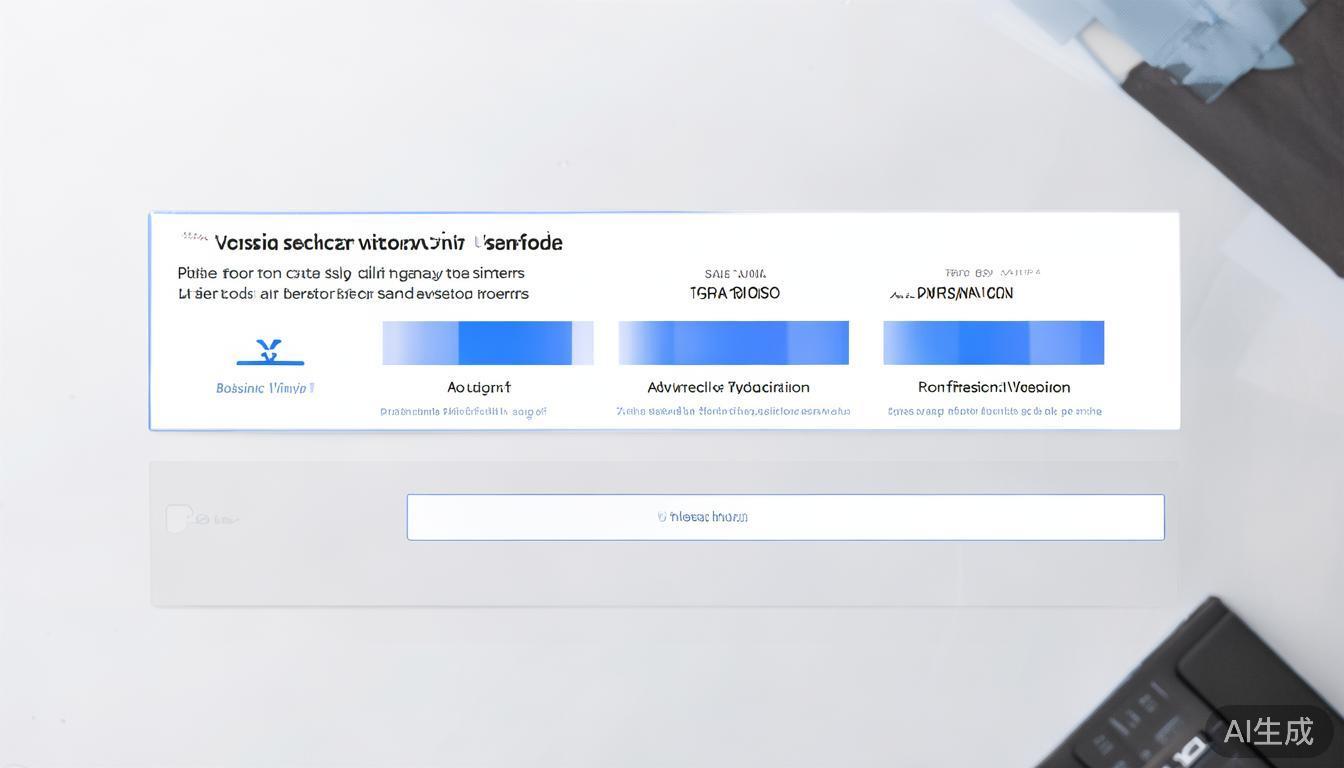Viewport: 1344px width, 768px height.
Task: Tick the faint checkbox in the lower gray panel
Action: (x=177, y=518)
